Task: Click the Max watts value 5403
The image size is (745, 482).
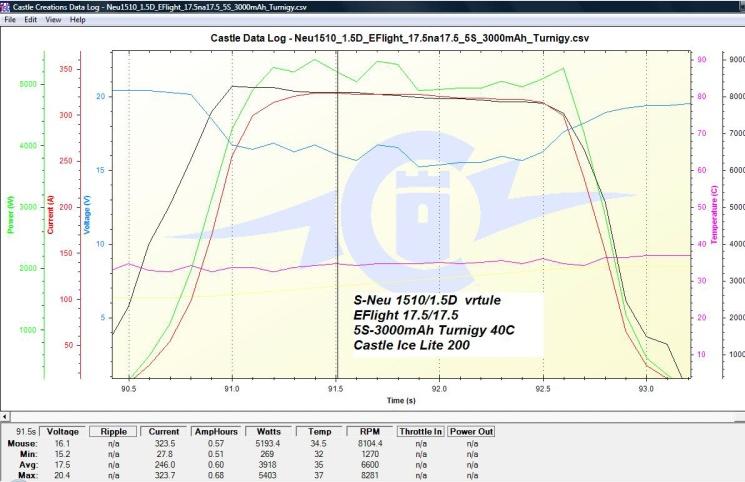Action: [x=267, y=475]
